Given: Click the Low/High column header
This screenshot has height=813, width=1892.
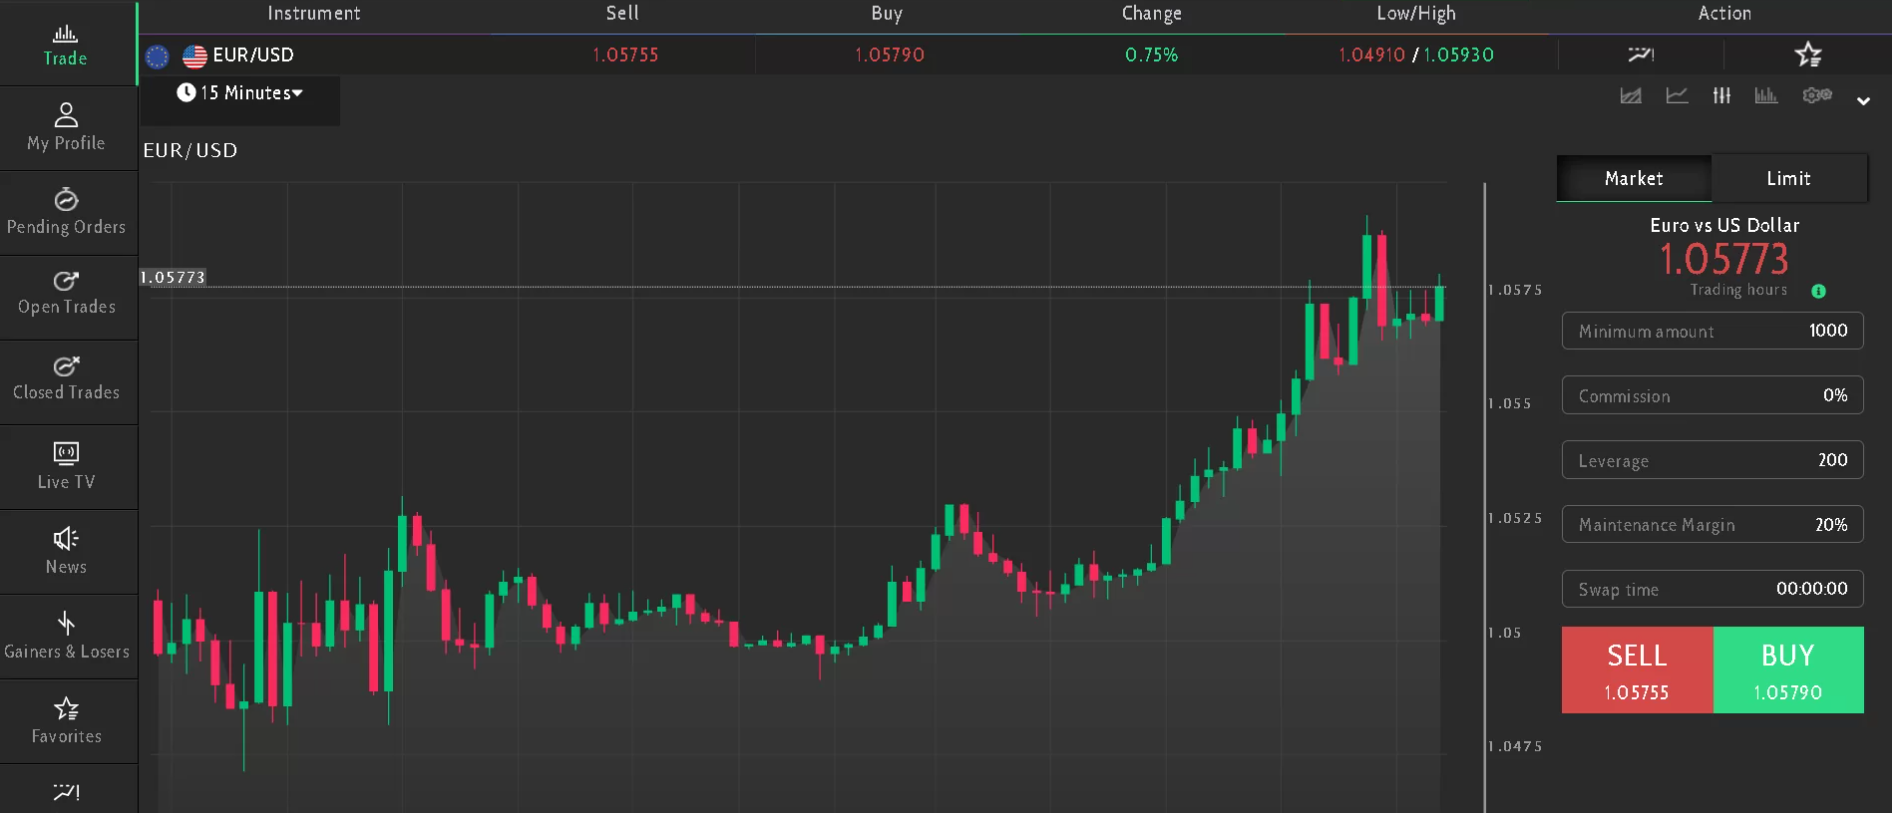Looking at the screenshot, I should tap(1416, 13).
